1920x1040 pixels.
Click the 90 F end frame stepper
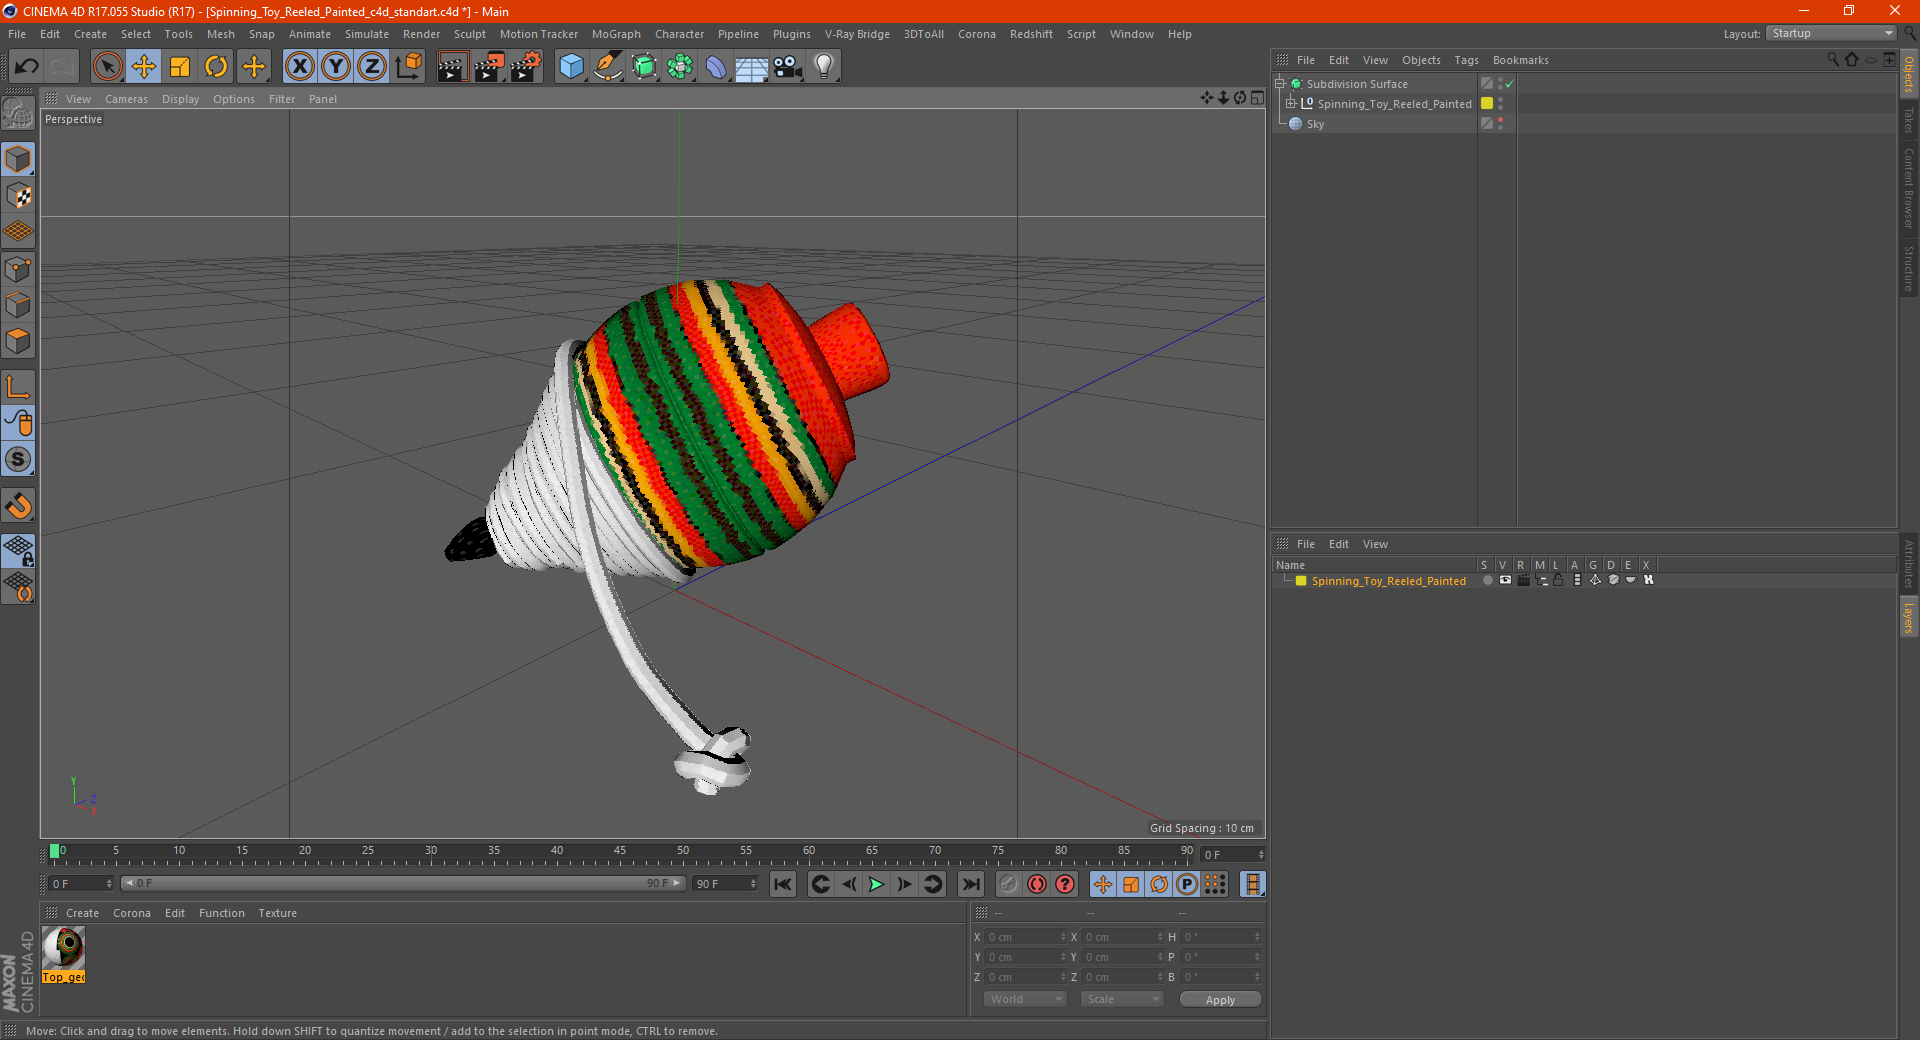pyautogui.click(x=753, y=884)
